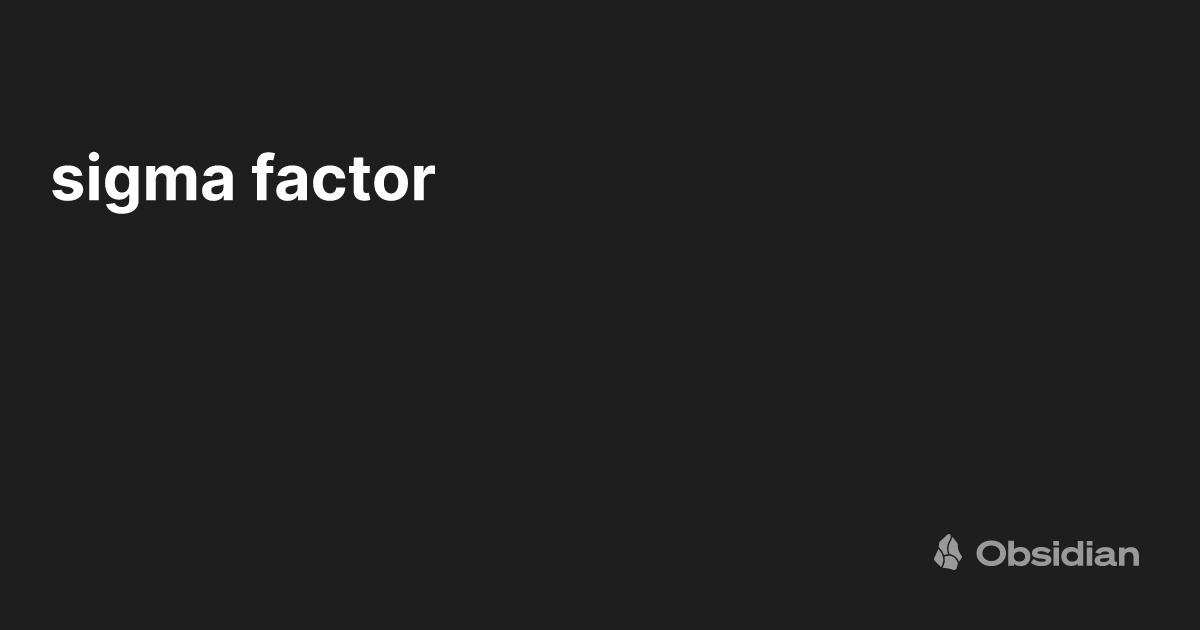Click the first letter of "sigma"

pyautogui.click(x=63, y=183)
